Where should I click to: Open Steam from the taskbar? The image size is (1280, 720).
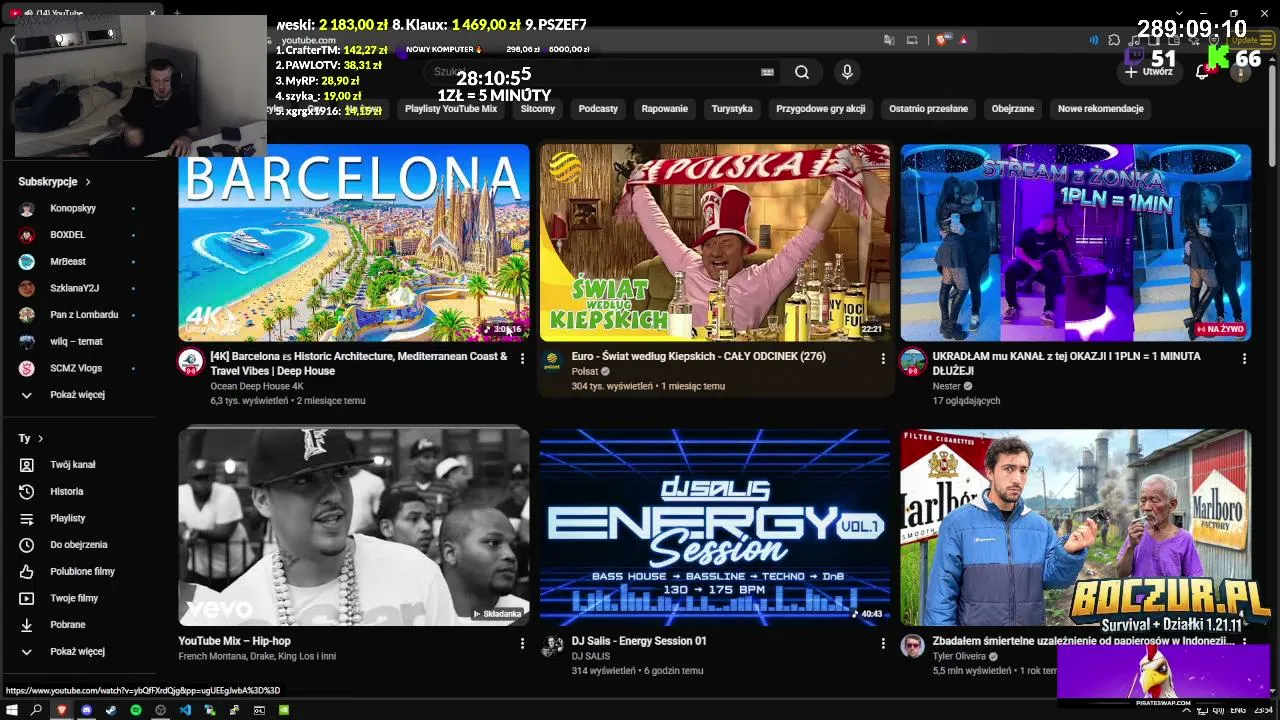pyautogui.click(x=111, y=710)
